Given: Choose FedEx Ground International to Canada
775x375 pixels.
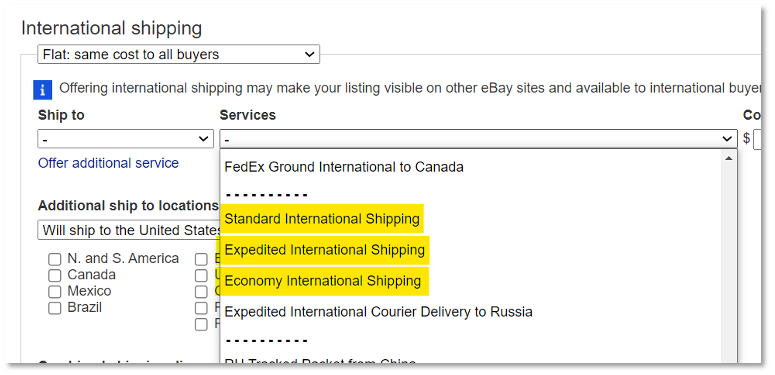Looking at the screenshot, I should pyautogui.click(x=344, y=167).
